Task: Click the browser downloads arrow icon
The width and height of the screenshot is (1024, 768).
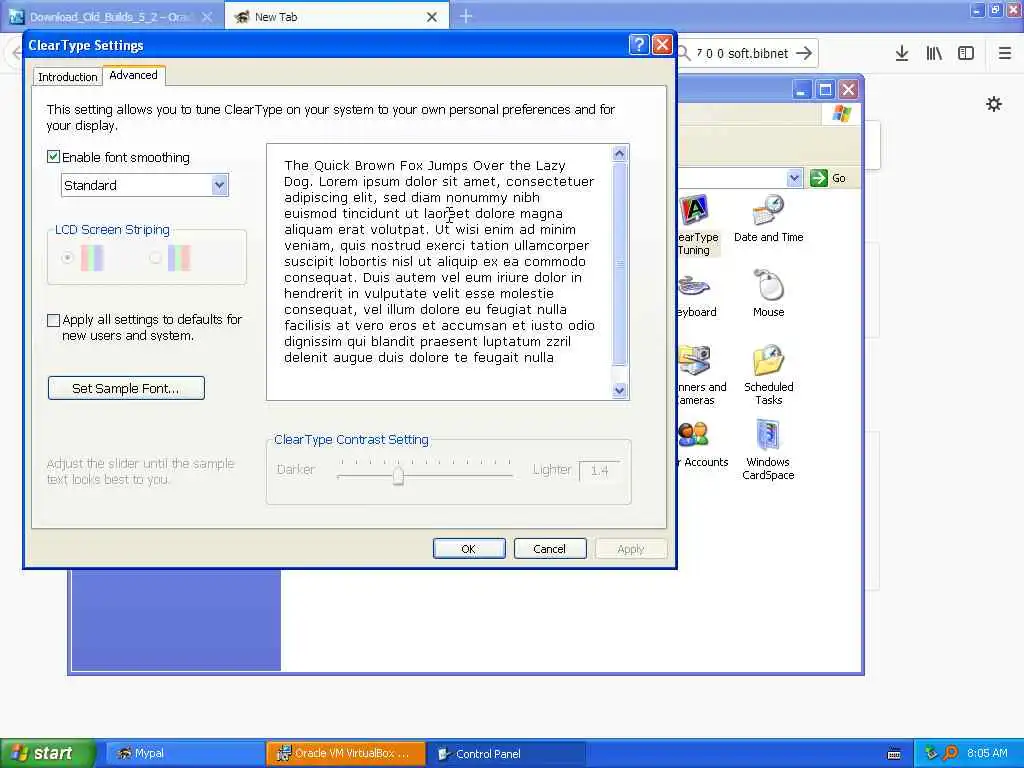Action: pyautogui.click(x=902, y=54)
